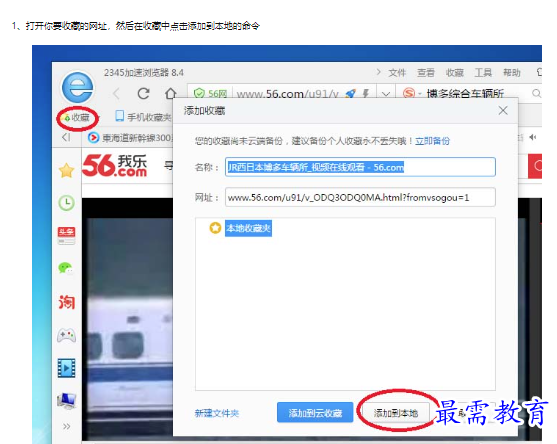The image size is (557, 444).
Task: Open the WeChat icon in the sidebar
Action: 66,269
